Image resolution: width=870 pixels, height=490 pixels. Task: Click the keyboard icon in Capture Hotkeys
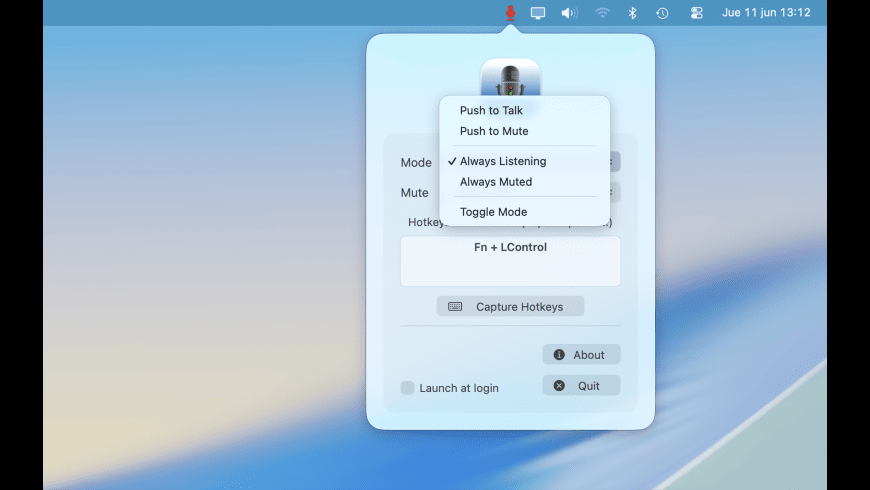pyautogui.click(x=455, y=306)
